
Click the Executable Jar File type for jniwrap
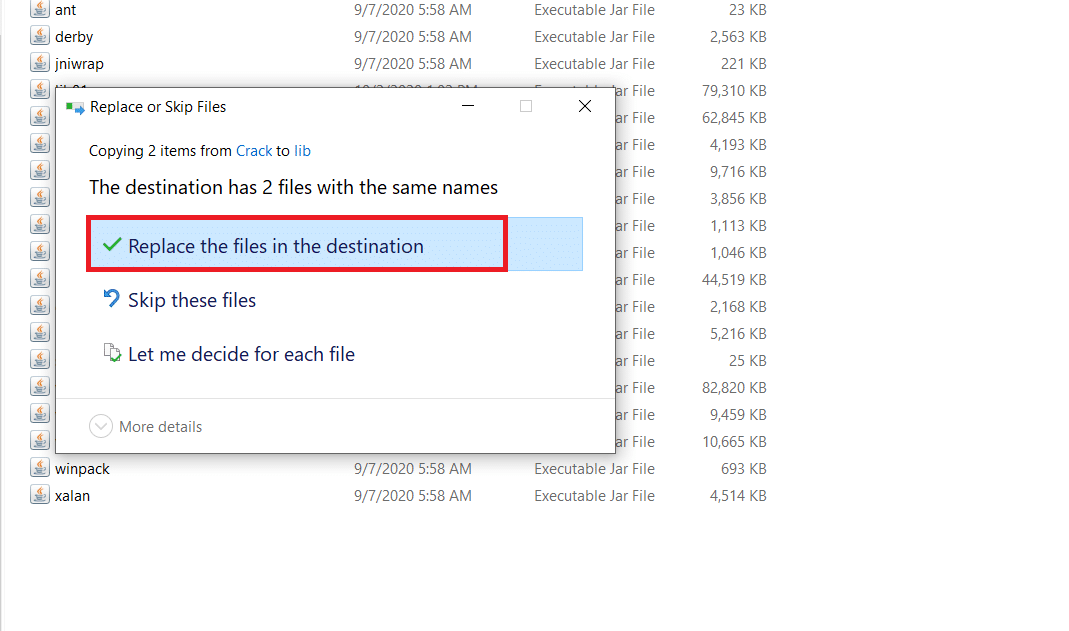594,64
